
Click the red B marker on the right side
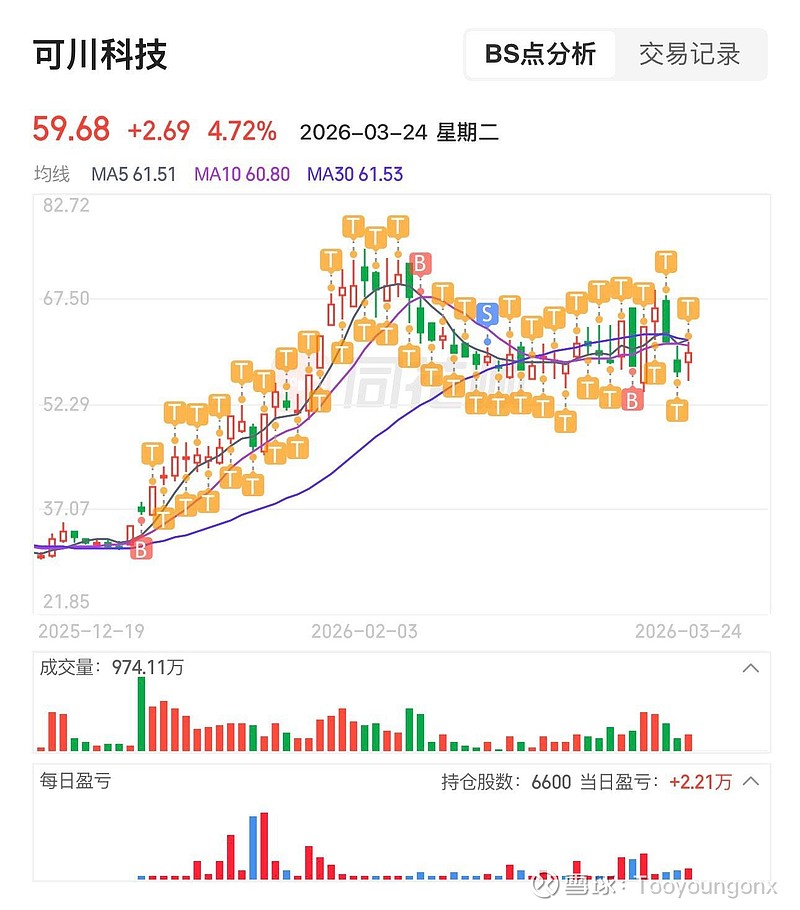coord(631,399)
